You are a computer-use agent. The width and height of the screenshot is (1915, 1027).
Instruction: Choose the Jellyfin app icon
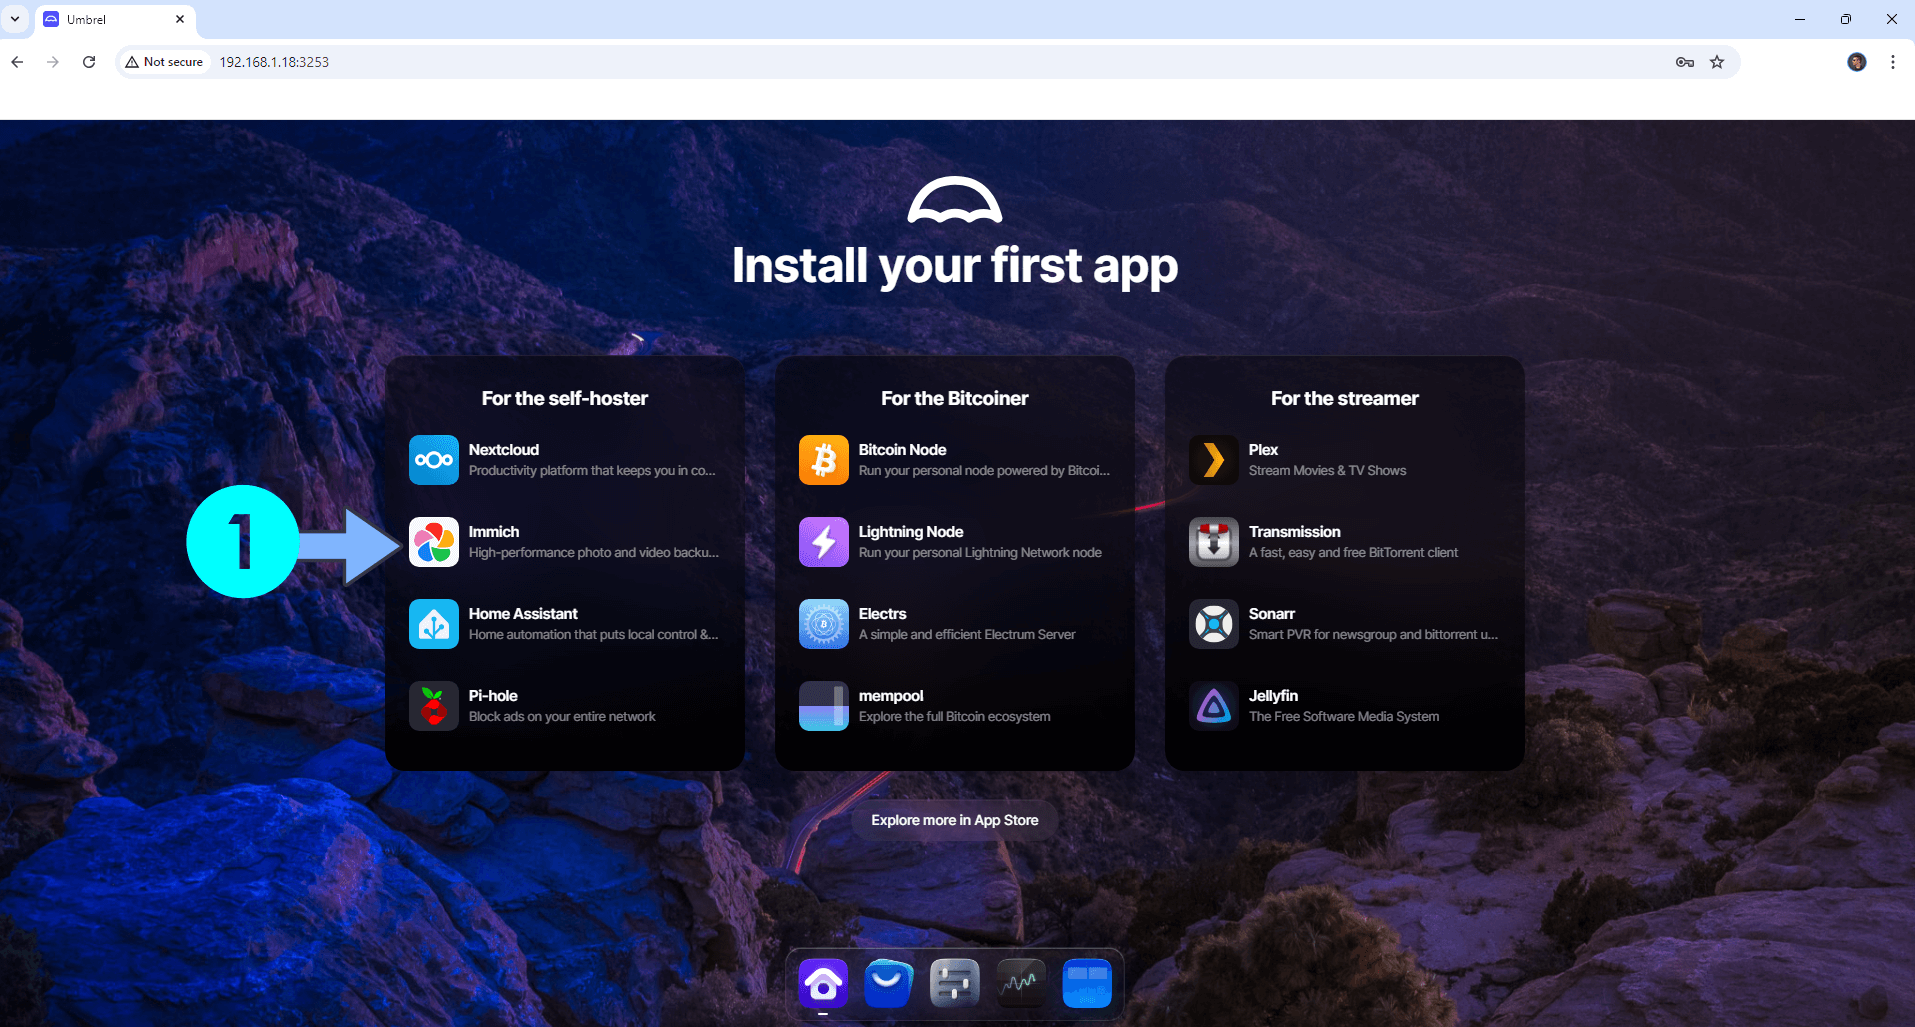1214,706
